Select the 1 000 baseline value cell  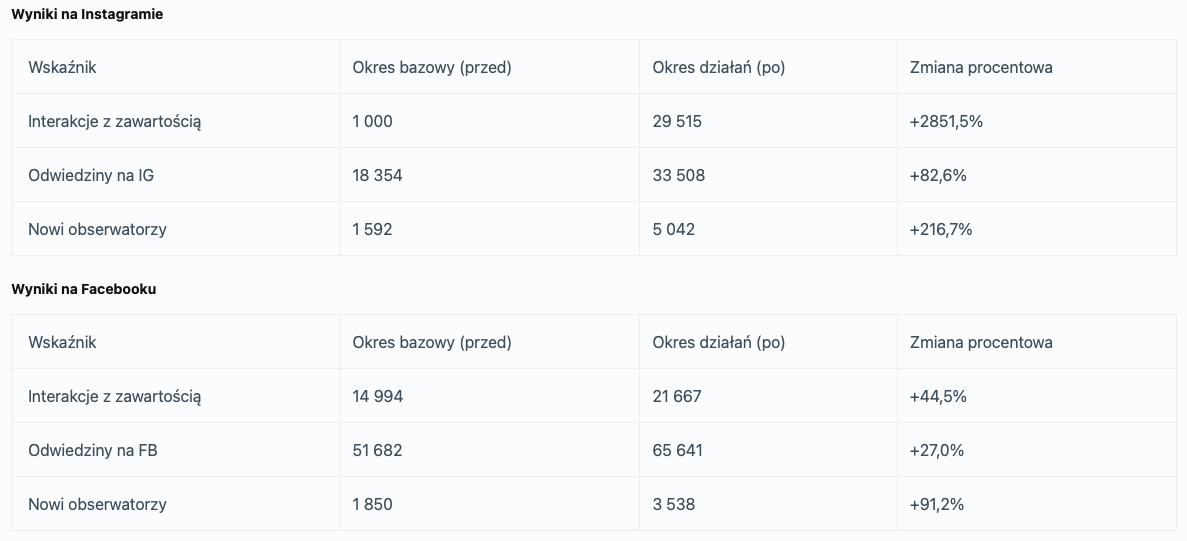coord(373,121)
